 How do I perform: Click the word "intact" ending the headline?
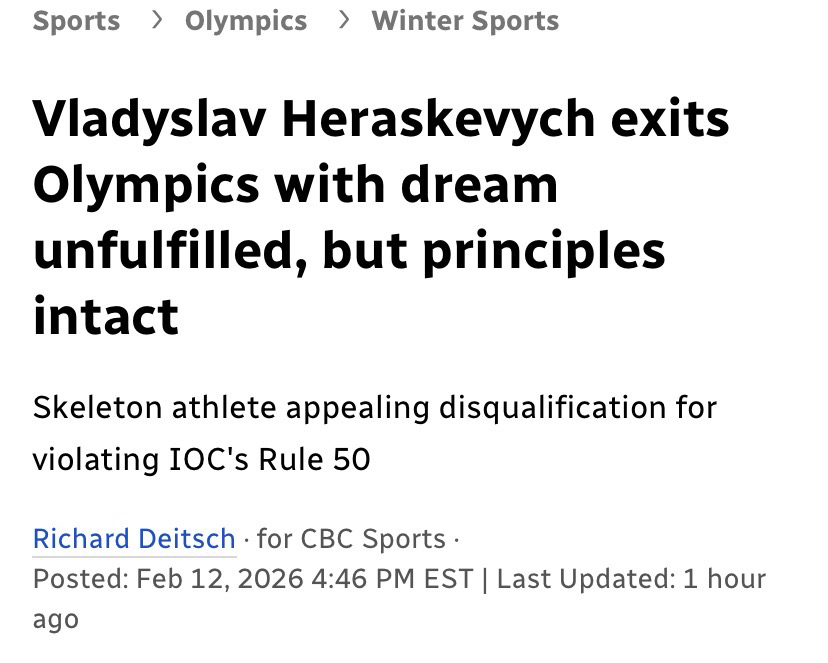(x=106, y=315)
